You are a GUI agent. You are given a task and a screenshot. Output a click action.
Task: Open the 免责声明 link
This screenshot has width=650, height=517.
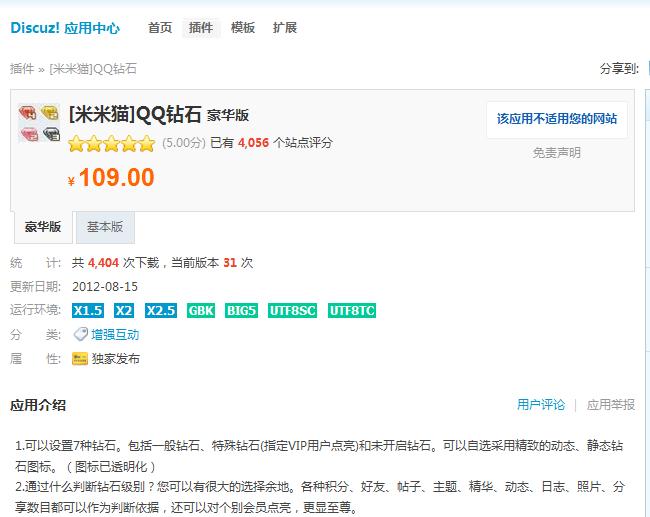pyautogui.click(x=557, y=153)
